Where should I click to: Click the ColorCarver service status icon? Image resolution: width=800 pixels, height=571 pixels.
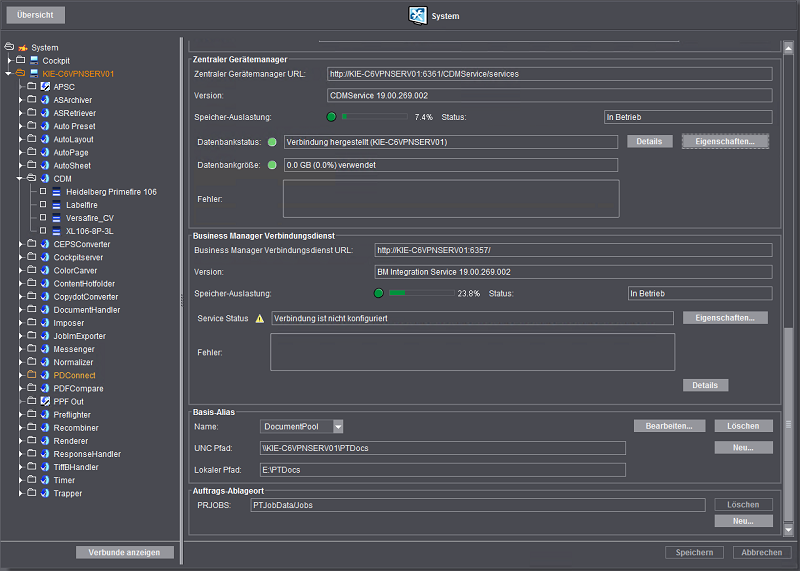(45, 270)
